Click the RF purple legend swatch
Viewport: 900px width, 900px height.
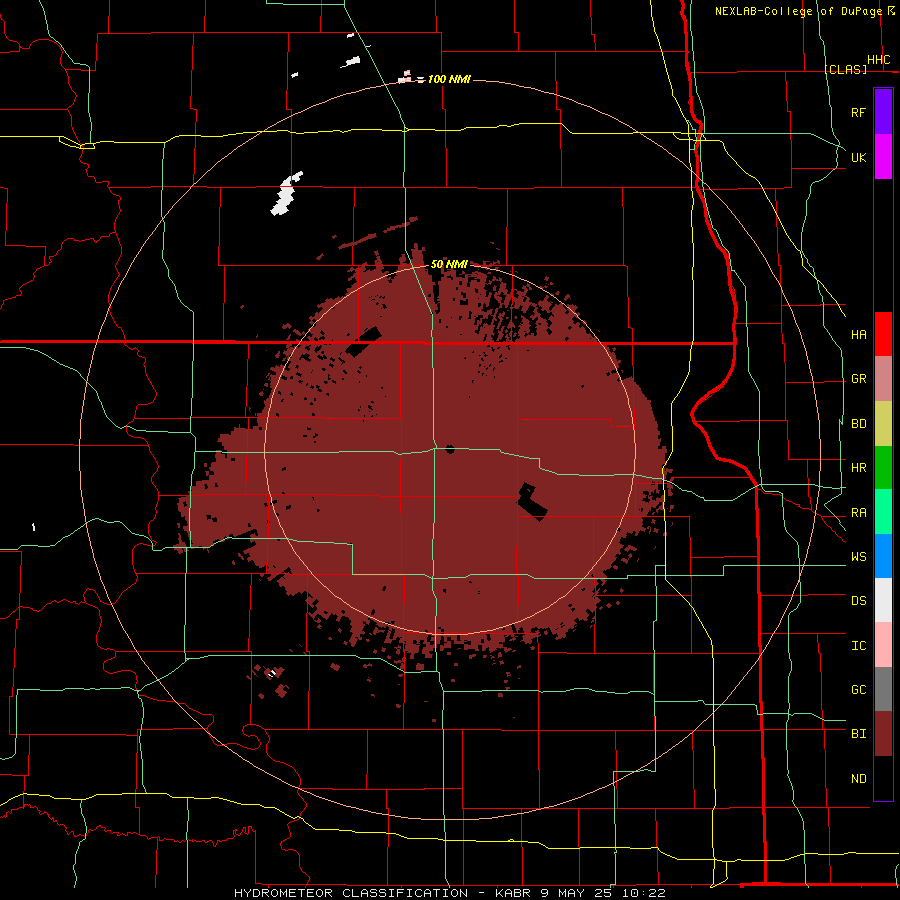pyautogui.click(x=883, y=112)
